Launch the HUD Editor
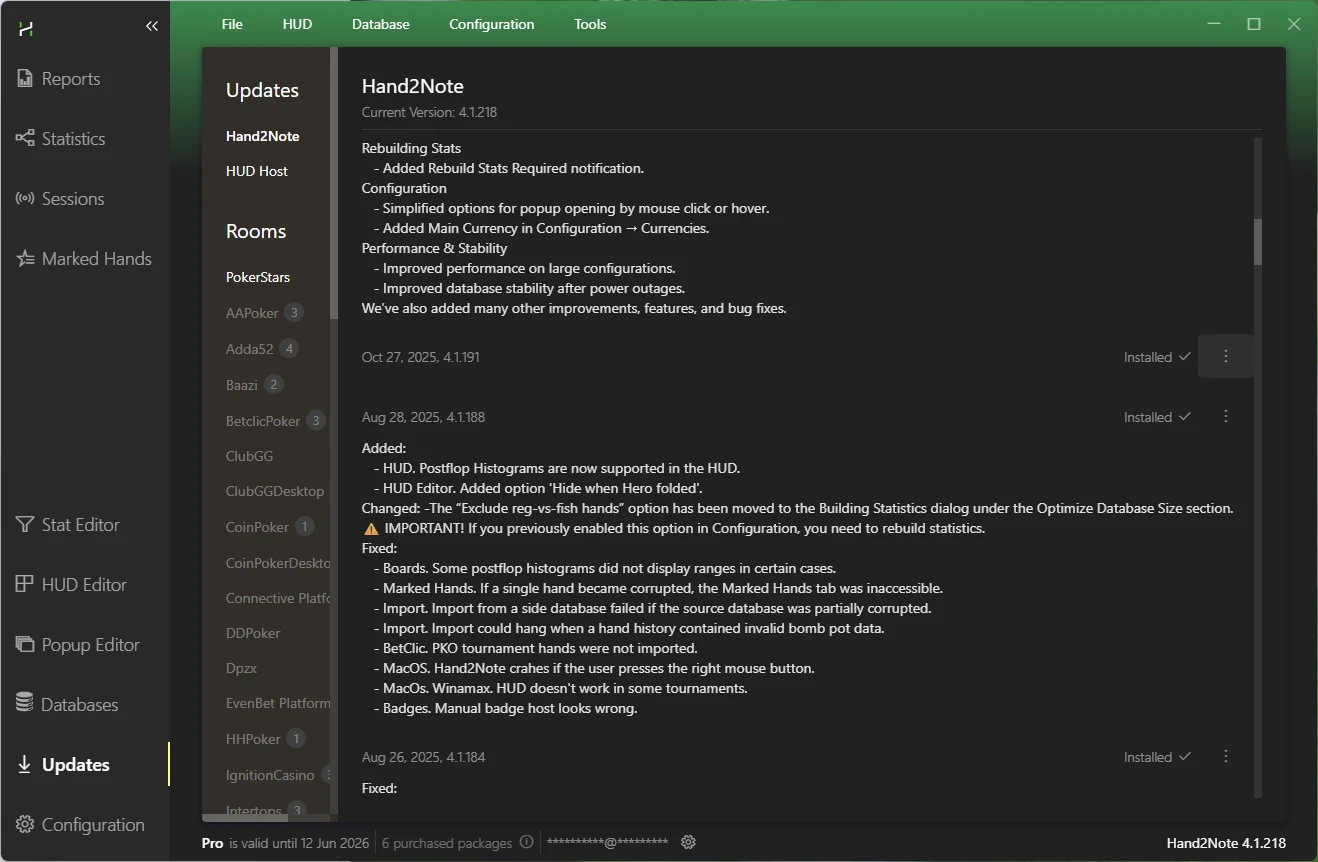Image resolution: width=1318 pixels, height=862 pixels. 71,585
